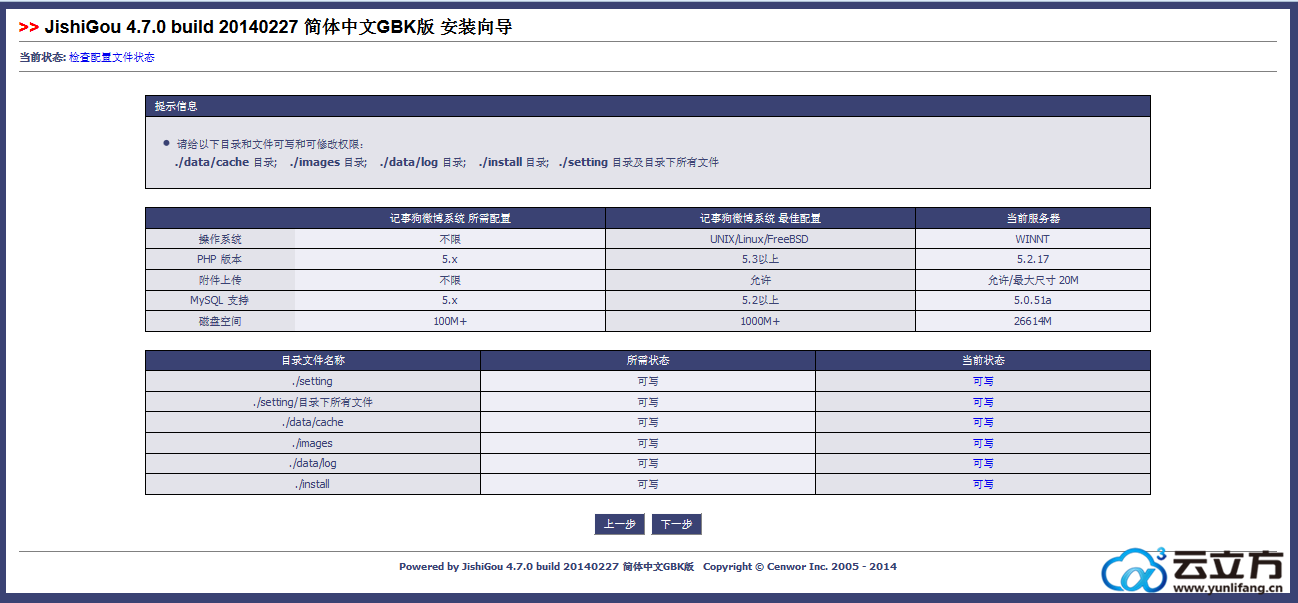
Task: Select the 磁盘空间 row label
Action: [x=220, y=321]
